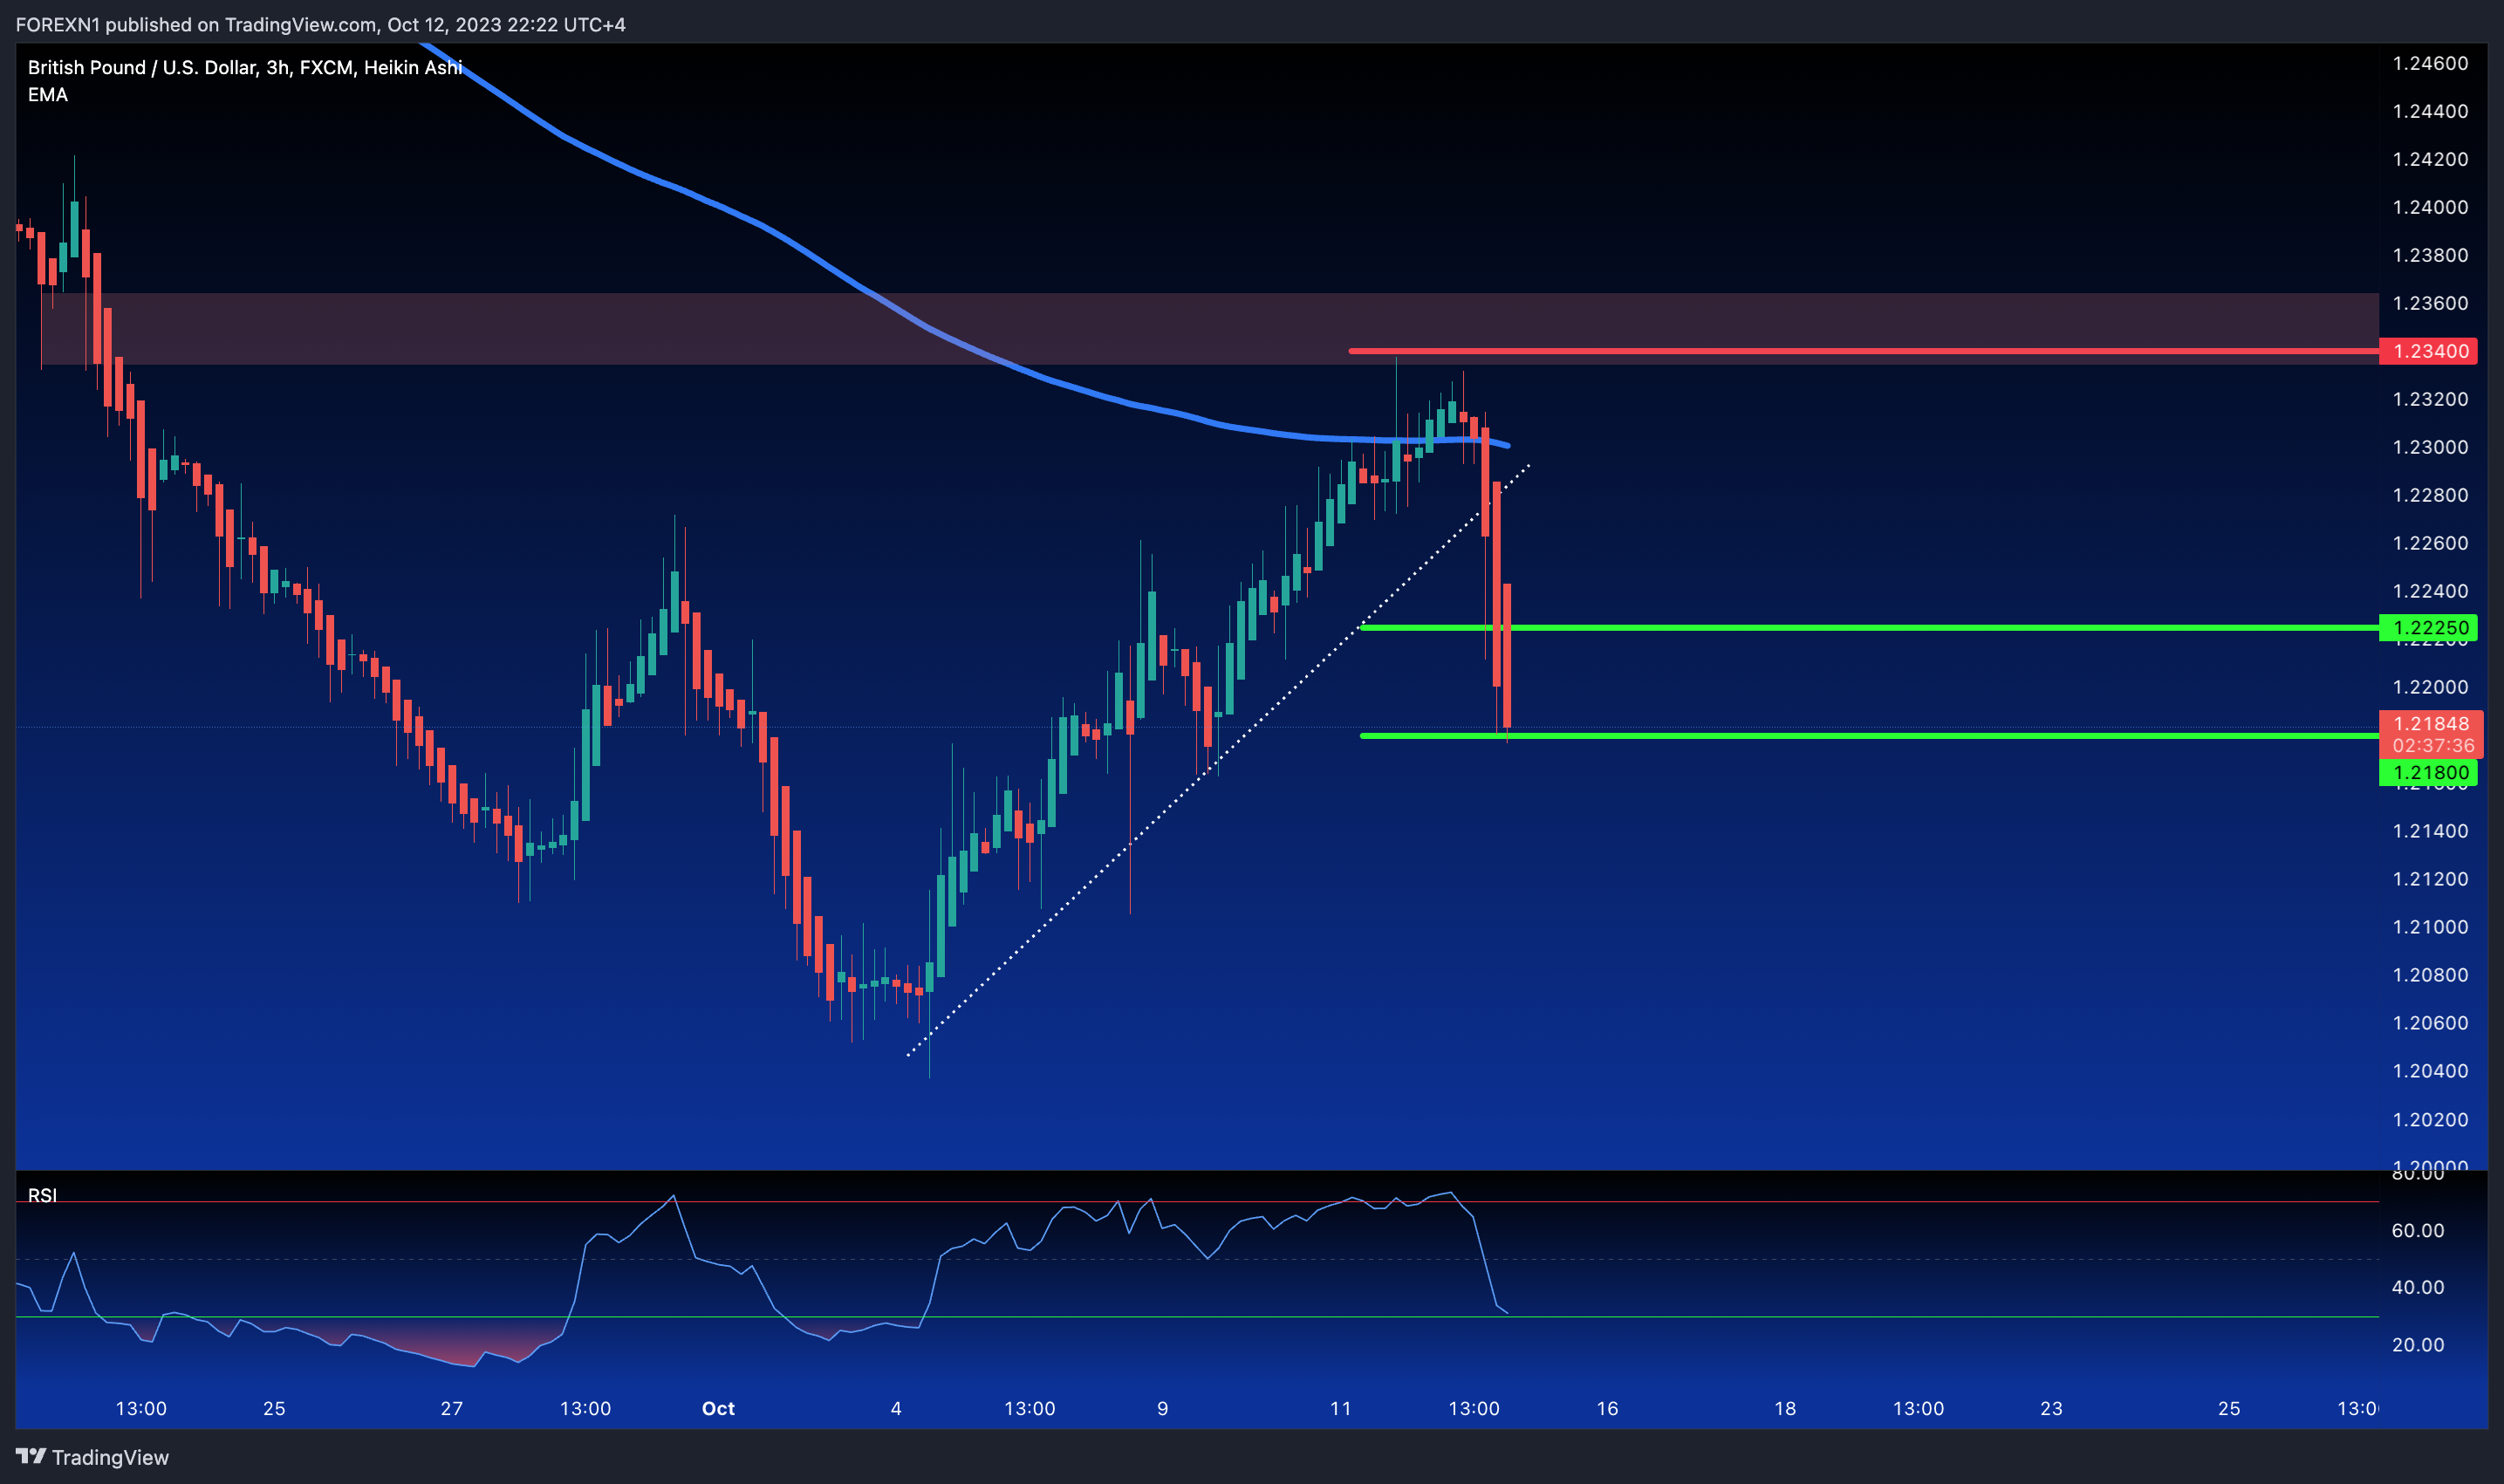Click the EMA indicator label

[x=48, y=95]
